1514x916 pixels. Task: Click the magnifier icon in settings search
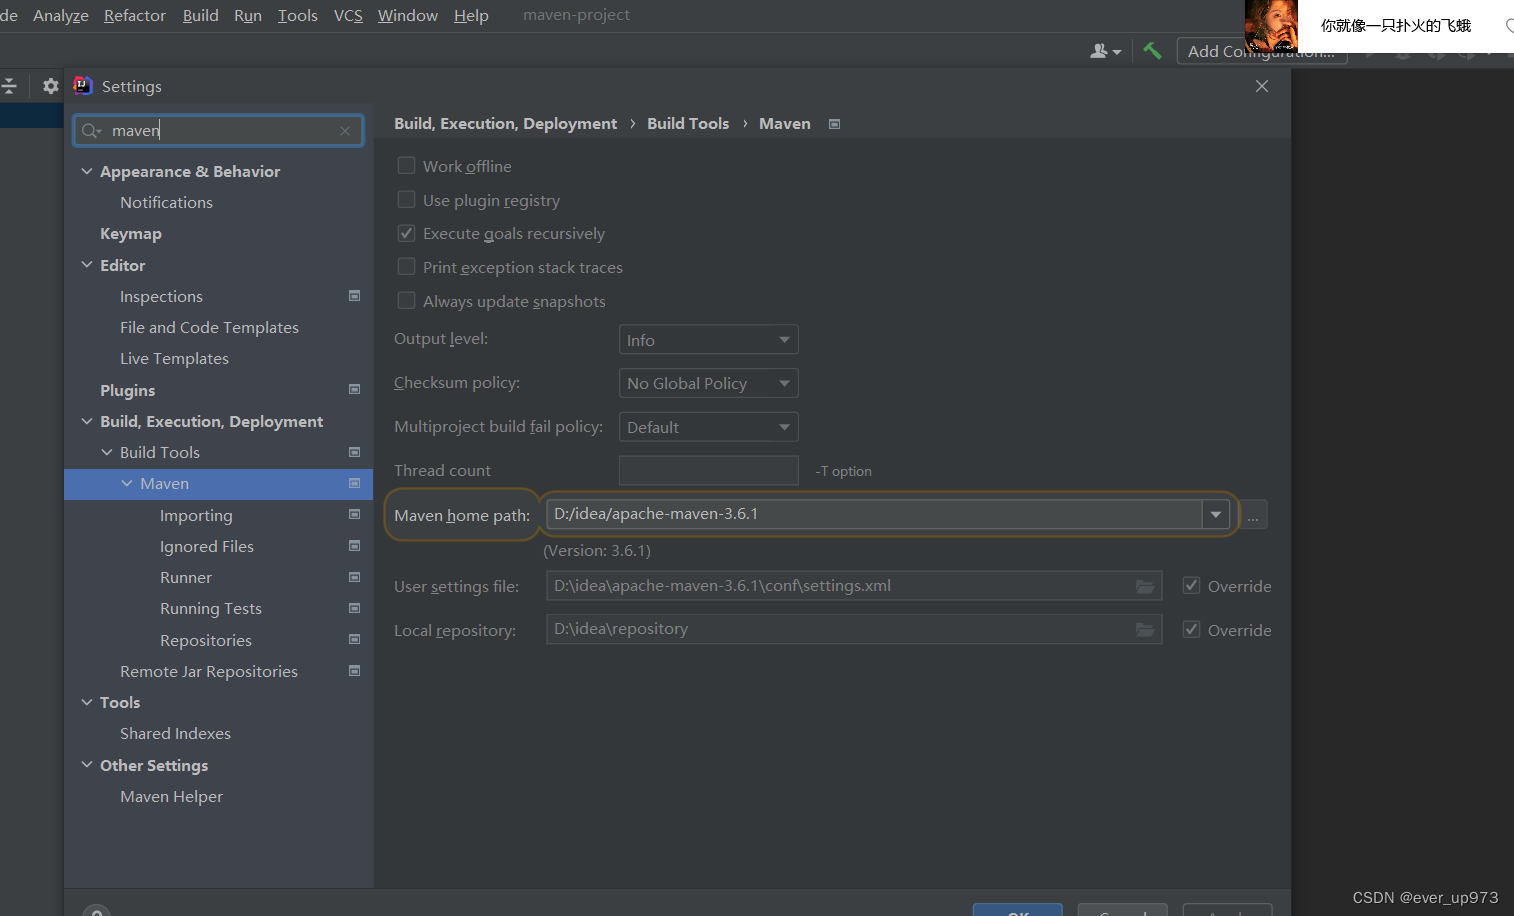pos(91,131)
